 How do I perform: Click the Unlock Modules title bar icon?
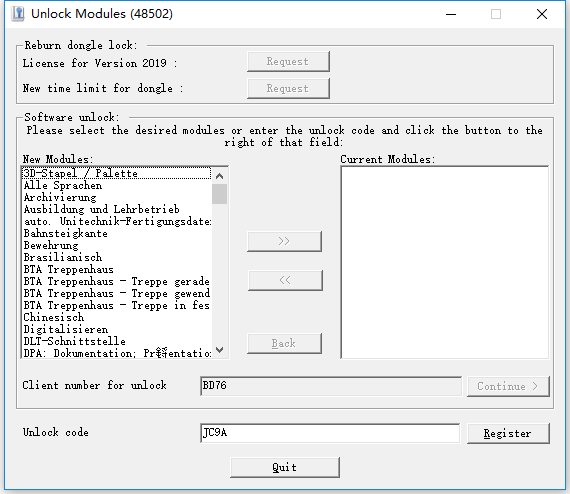(17, 14)
